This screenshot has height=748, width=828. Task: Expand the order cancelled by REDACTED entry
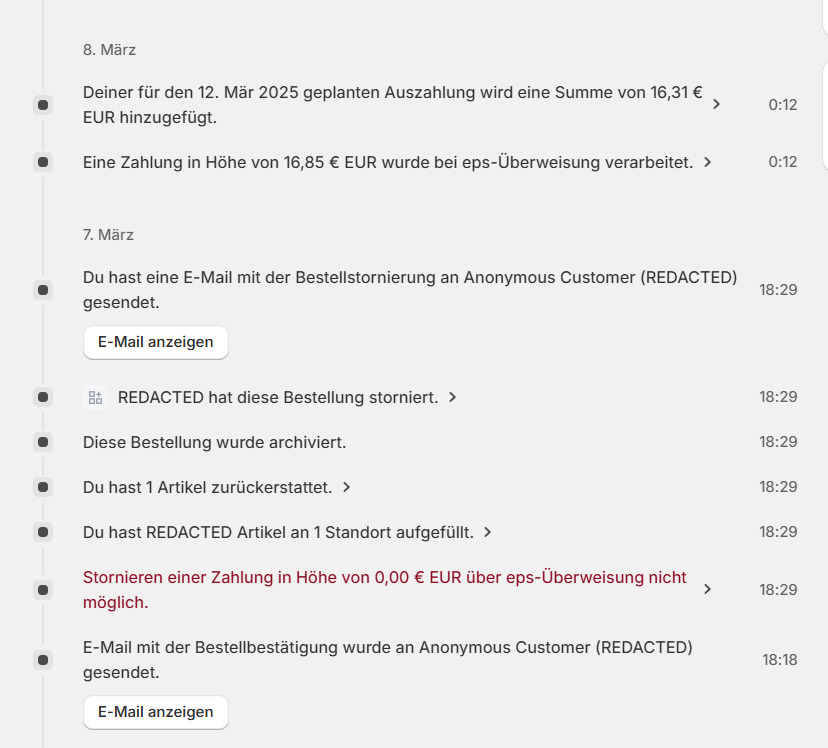[x=453, y=397]
